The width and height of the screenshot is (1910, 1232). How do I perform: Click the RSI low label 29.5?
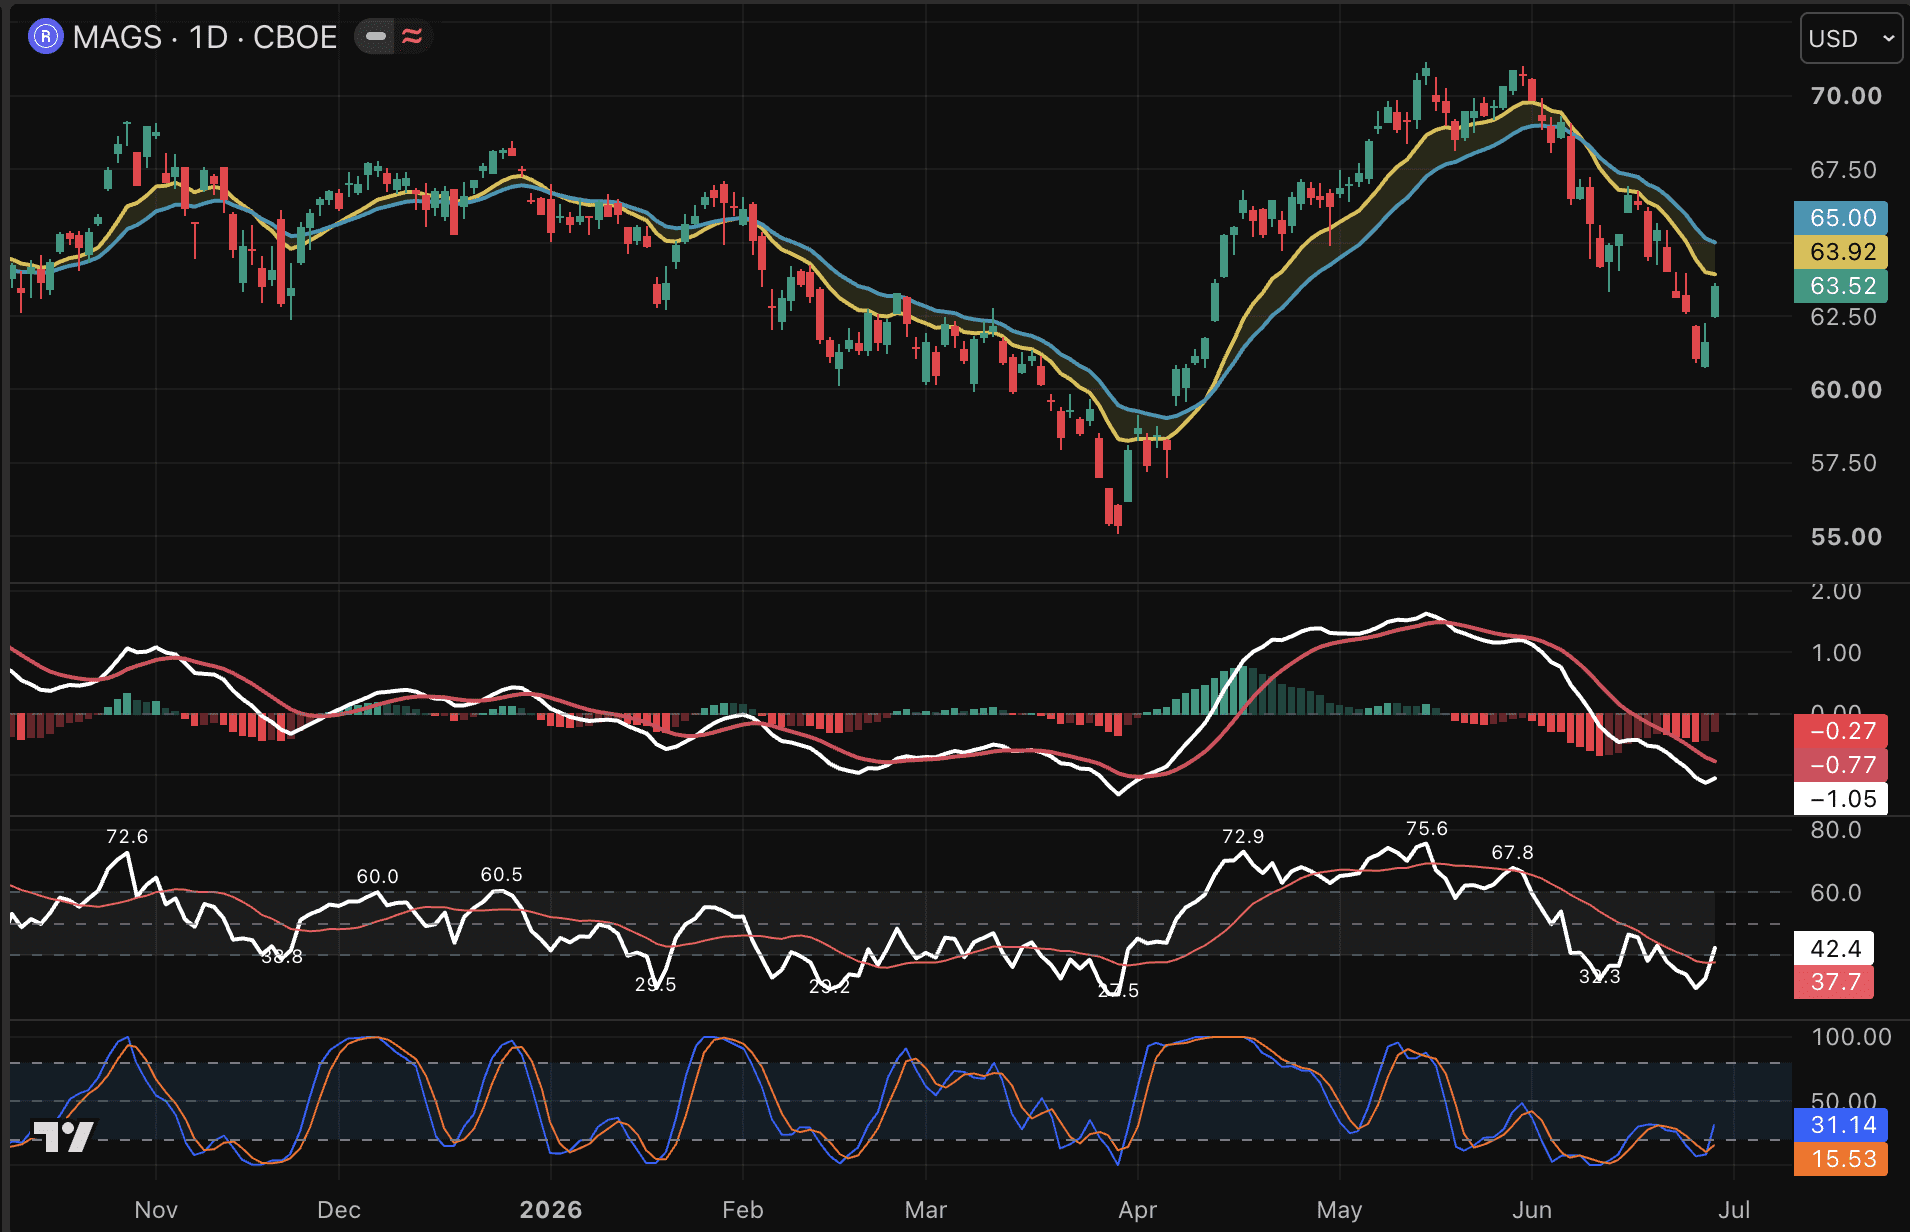[x=655, y=984]
